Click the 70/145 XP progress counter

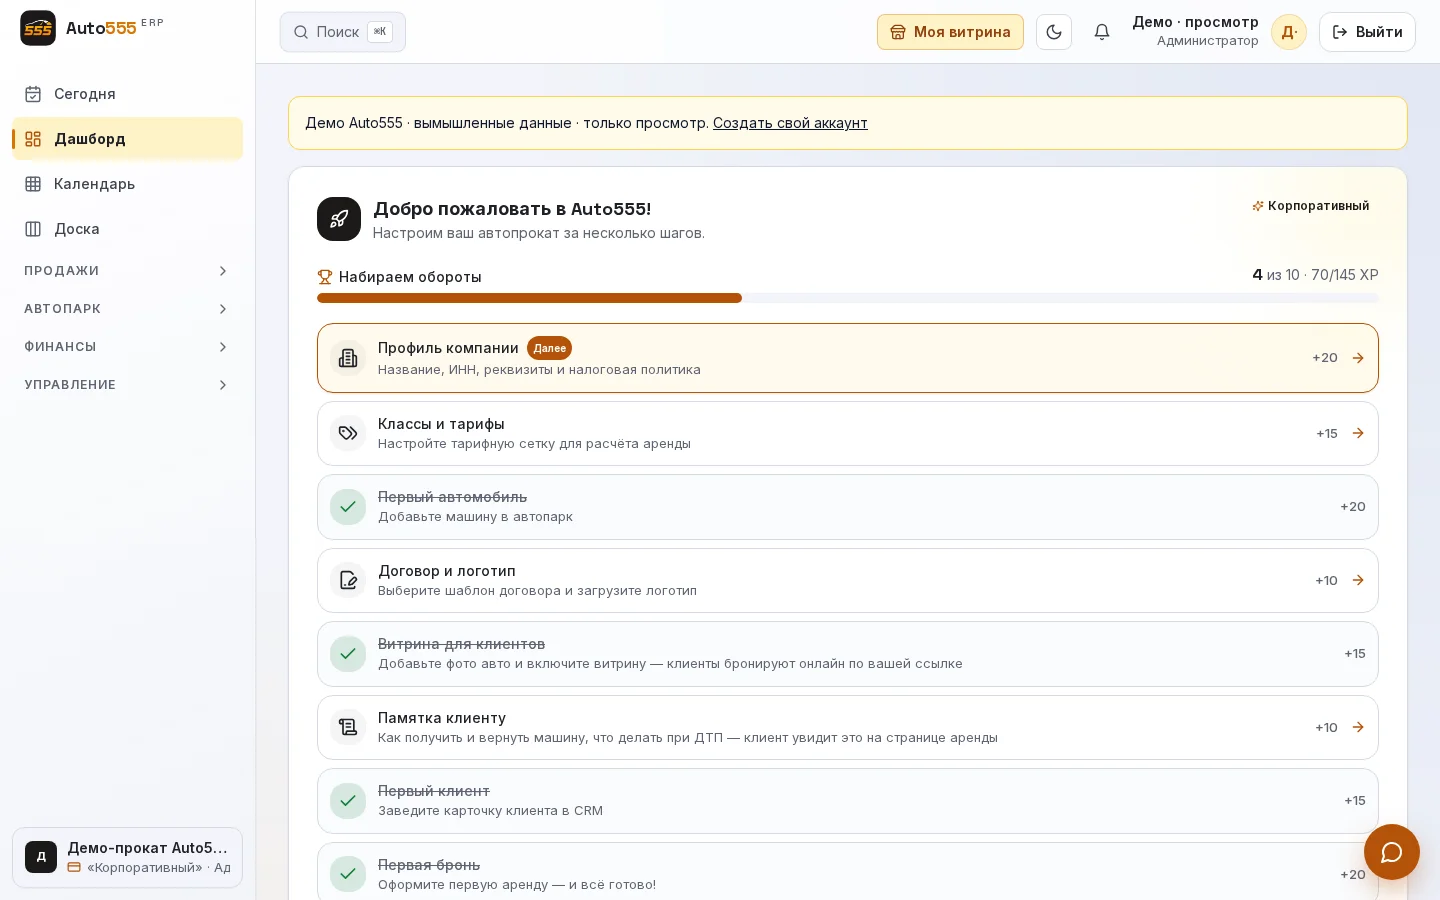coord(1345,275)
